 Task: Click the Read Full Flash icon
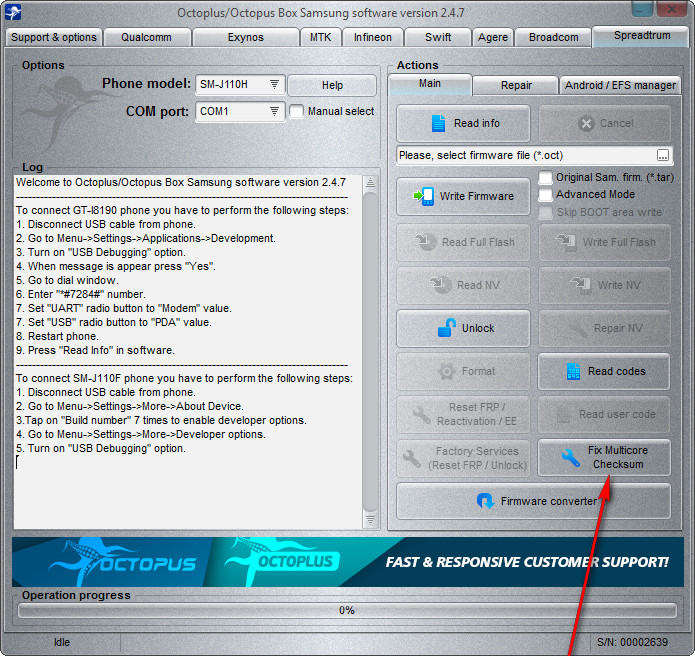[426, 242]
